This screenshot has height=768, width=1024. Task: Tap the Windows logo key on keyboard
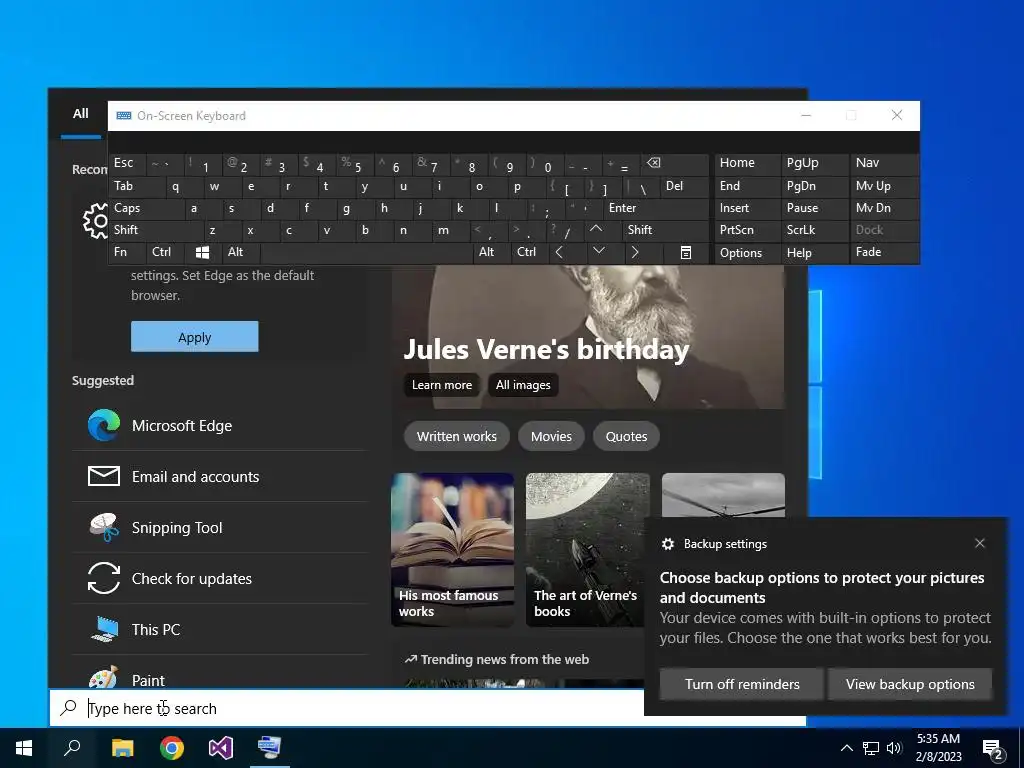(x=202, y=252)
